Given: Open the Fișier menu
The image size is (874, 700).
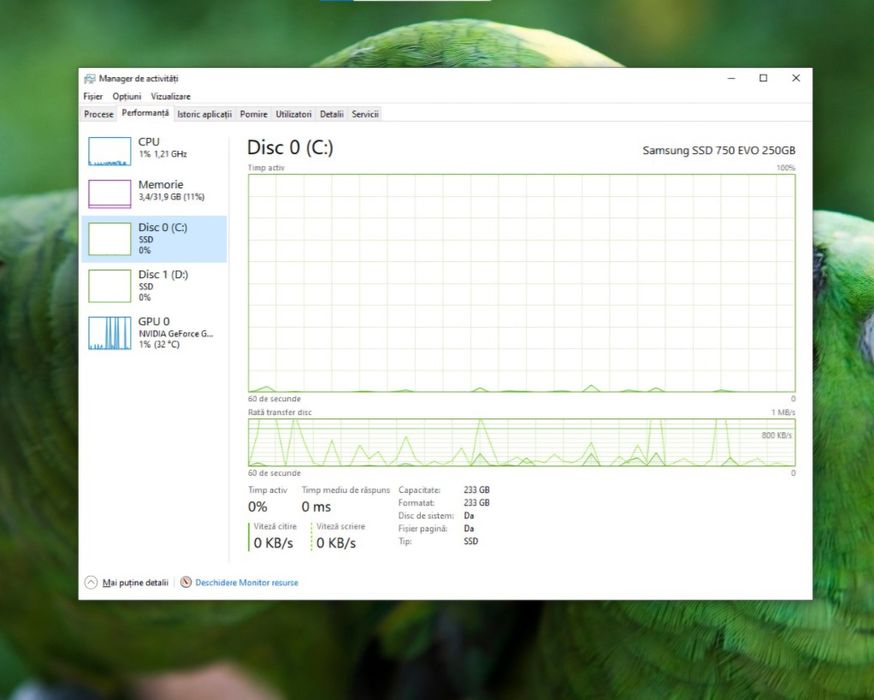Looking at the screenshot, I should [x=93, y=96].
